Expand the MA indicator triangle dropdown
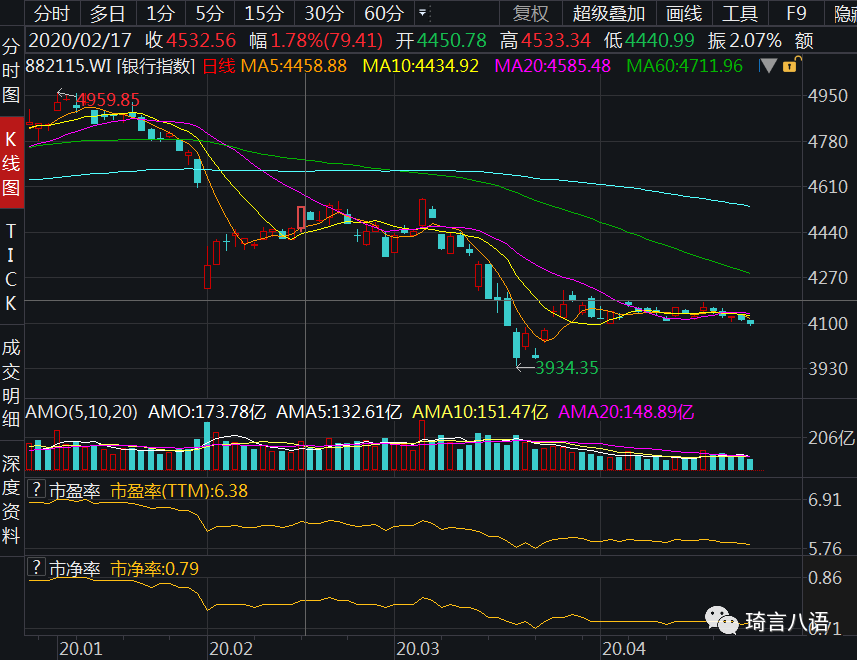Viewport: 857px width, 660px height. click(x=768, y=66)
